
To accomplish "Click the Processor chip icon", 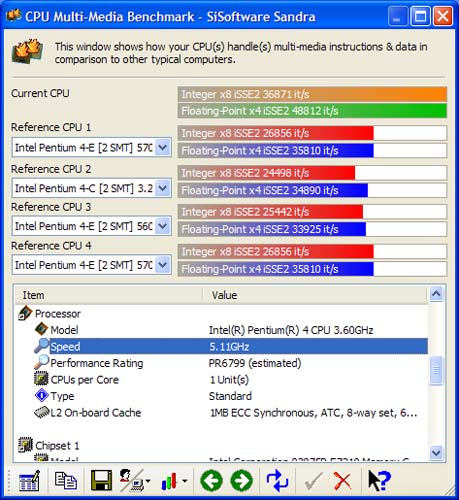I will (25, 313).
